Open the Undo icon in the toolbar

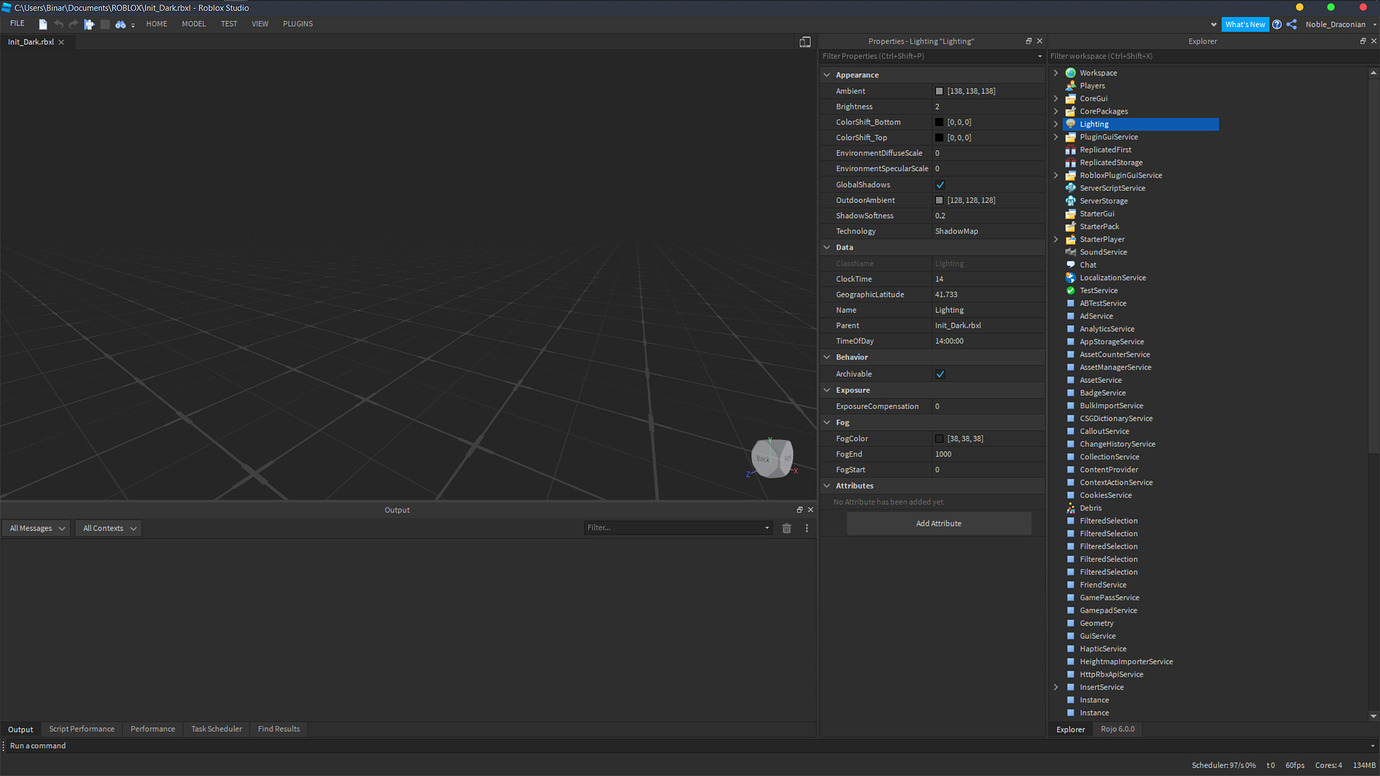[x=58, y=23]
